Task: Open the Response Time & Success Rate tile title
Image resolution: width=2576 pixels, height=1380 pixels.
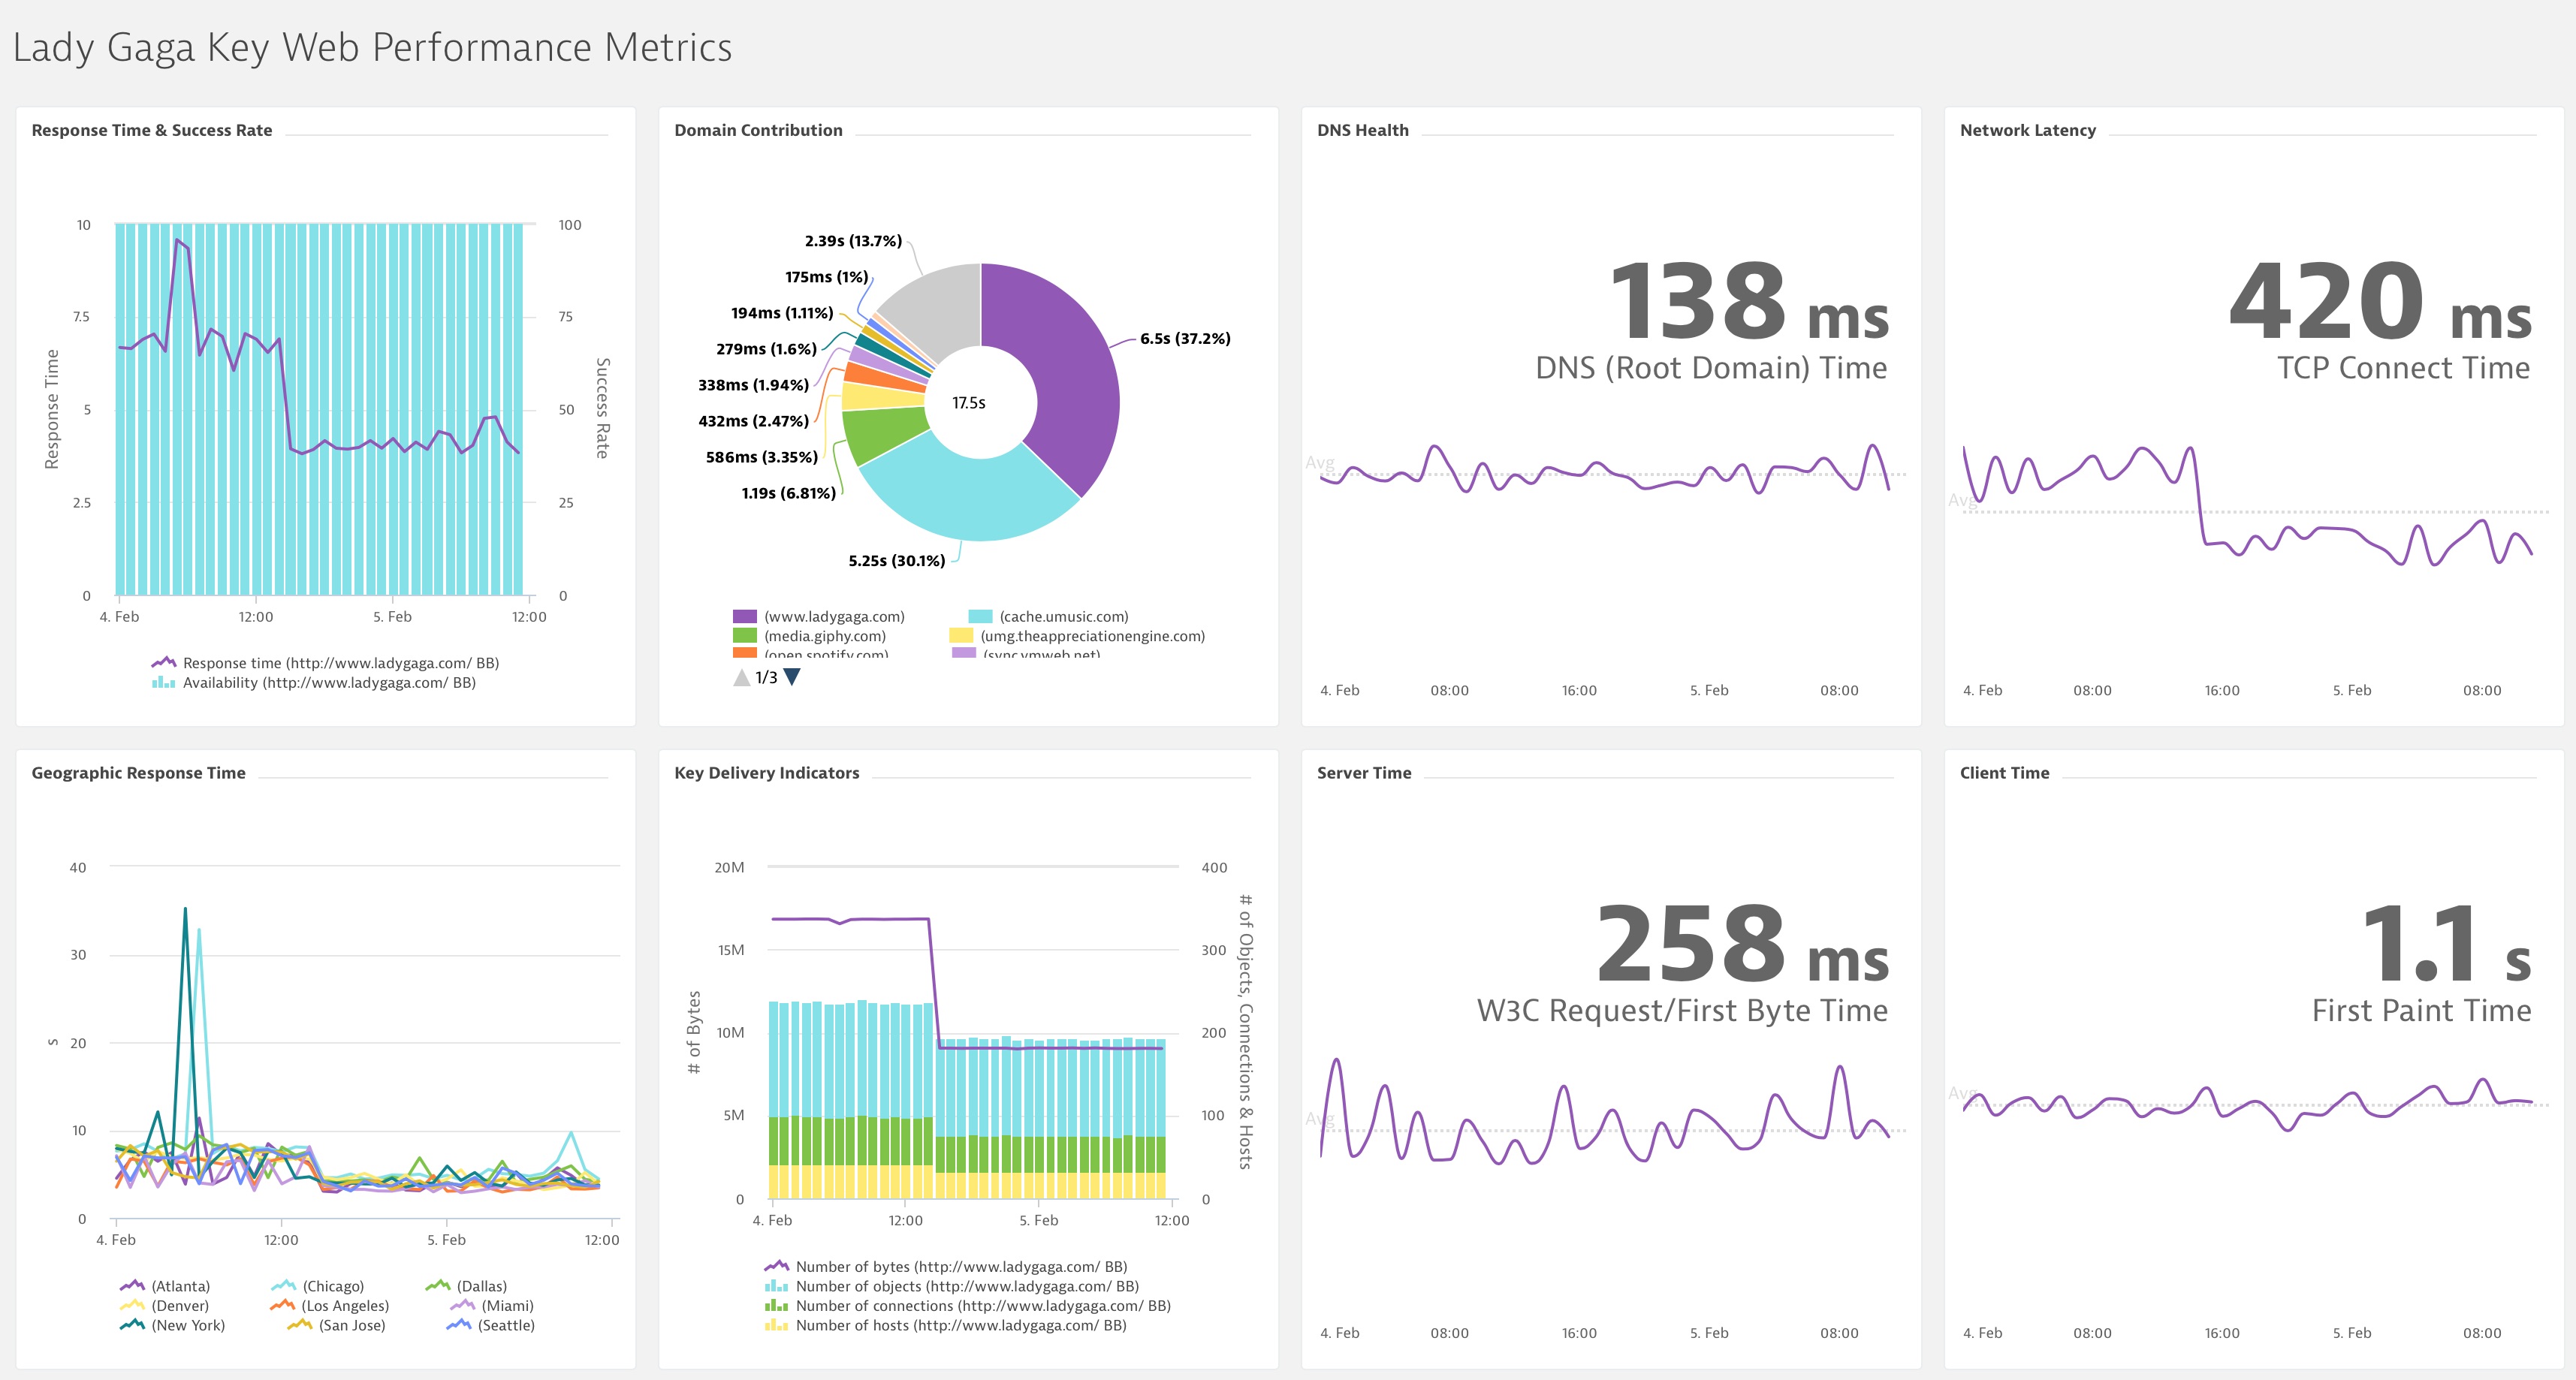Action: 152,130
